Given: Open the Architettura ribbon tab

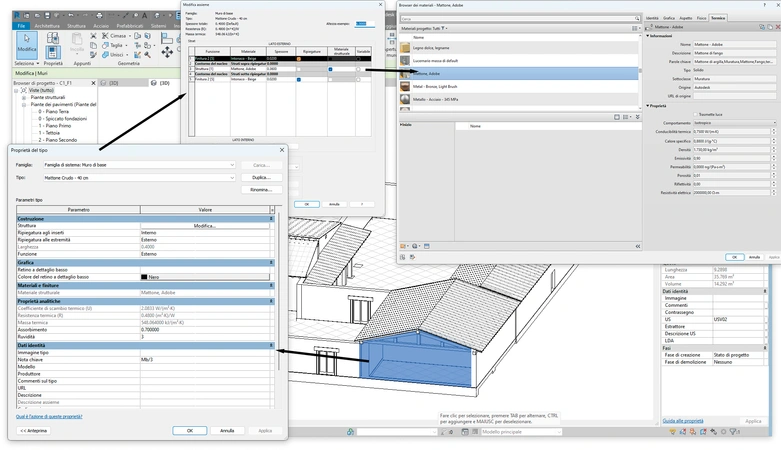Looking at the screenshot, I should pyautogui.click(x=47, y=26).
